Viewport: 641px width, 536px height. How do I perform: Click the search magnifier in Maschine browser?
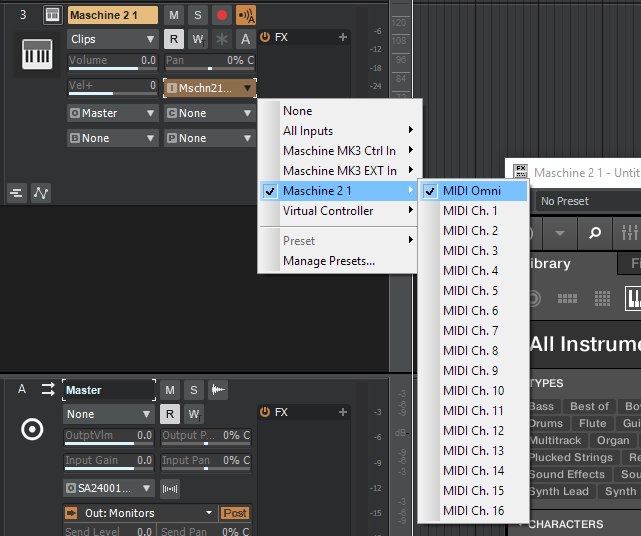click(595, 233)
